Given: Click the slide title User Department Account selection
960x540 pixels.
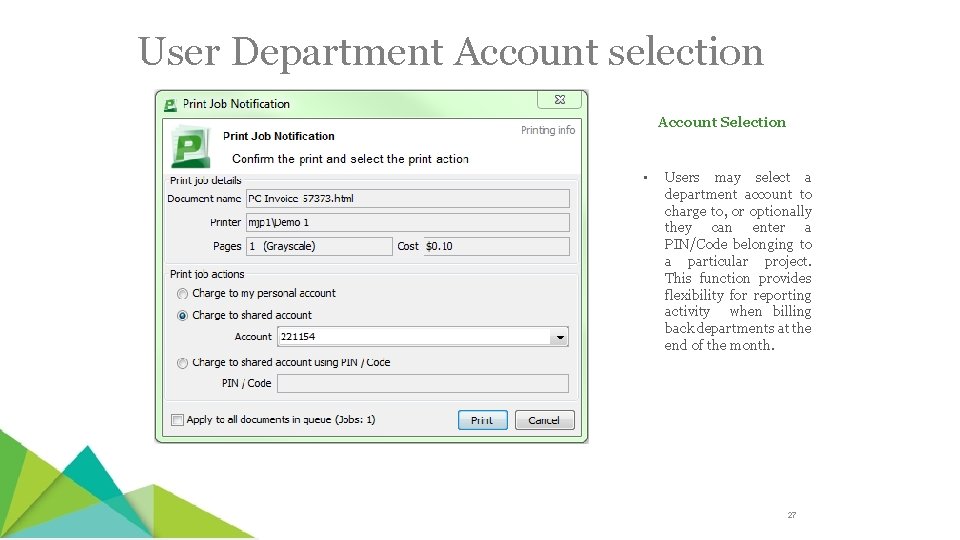Looking at the screenshot, I should [451, 51].
